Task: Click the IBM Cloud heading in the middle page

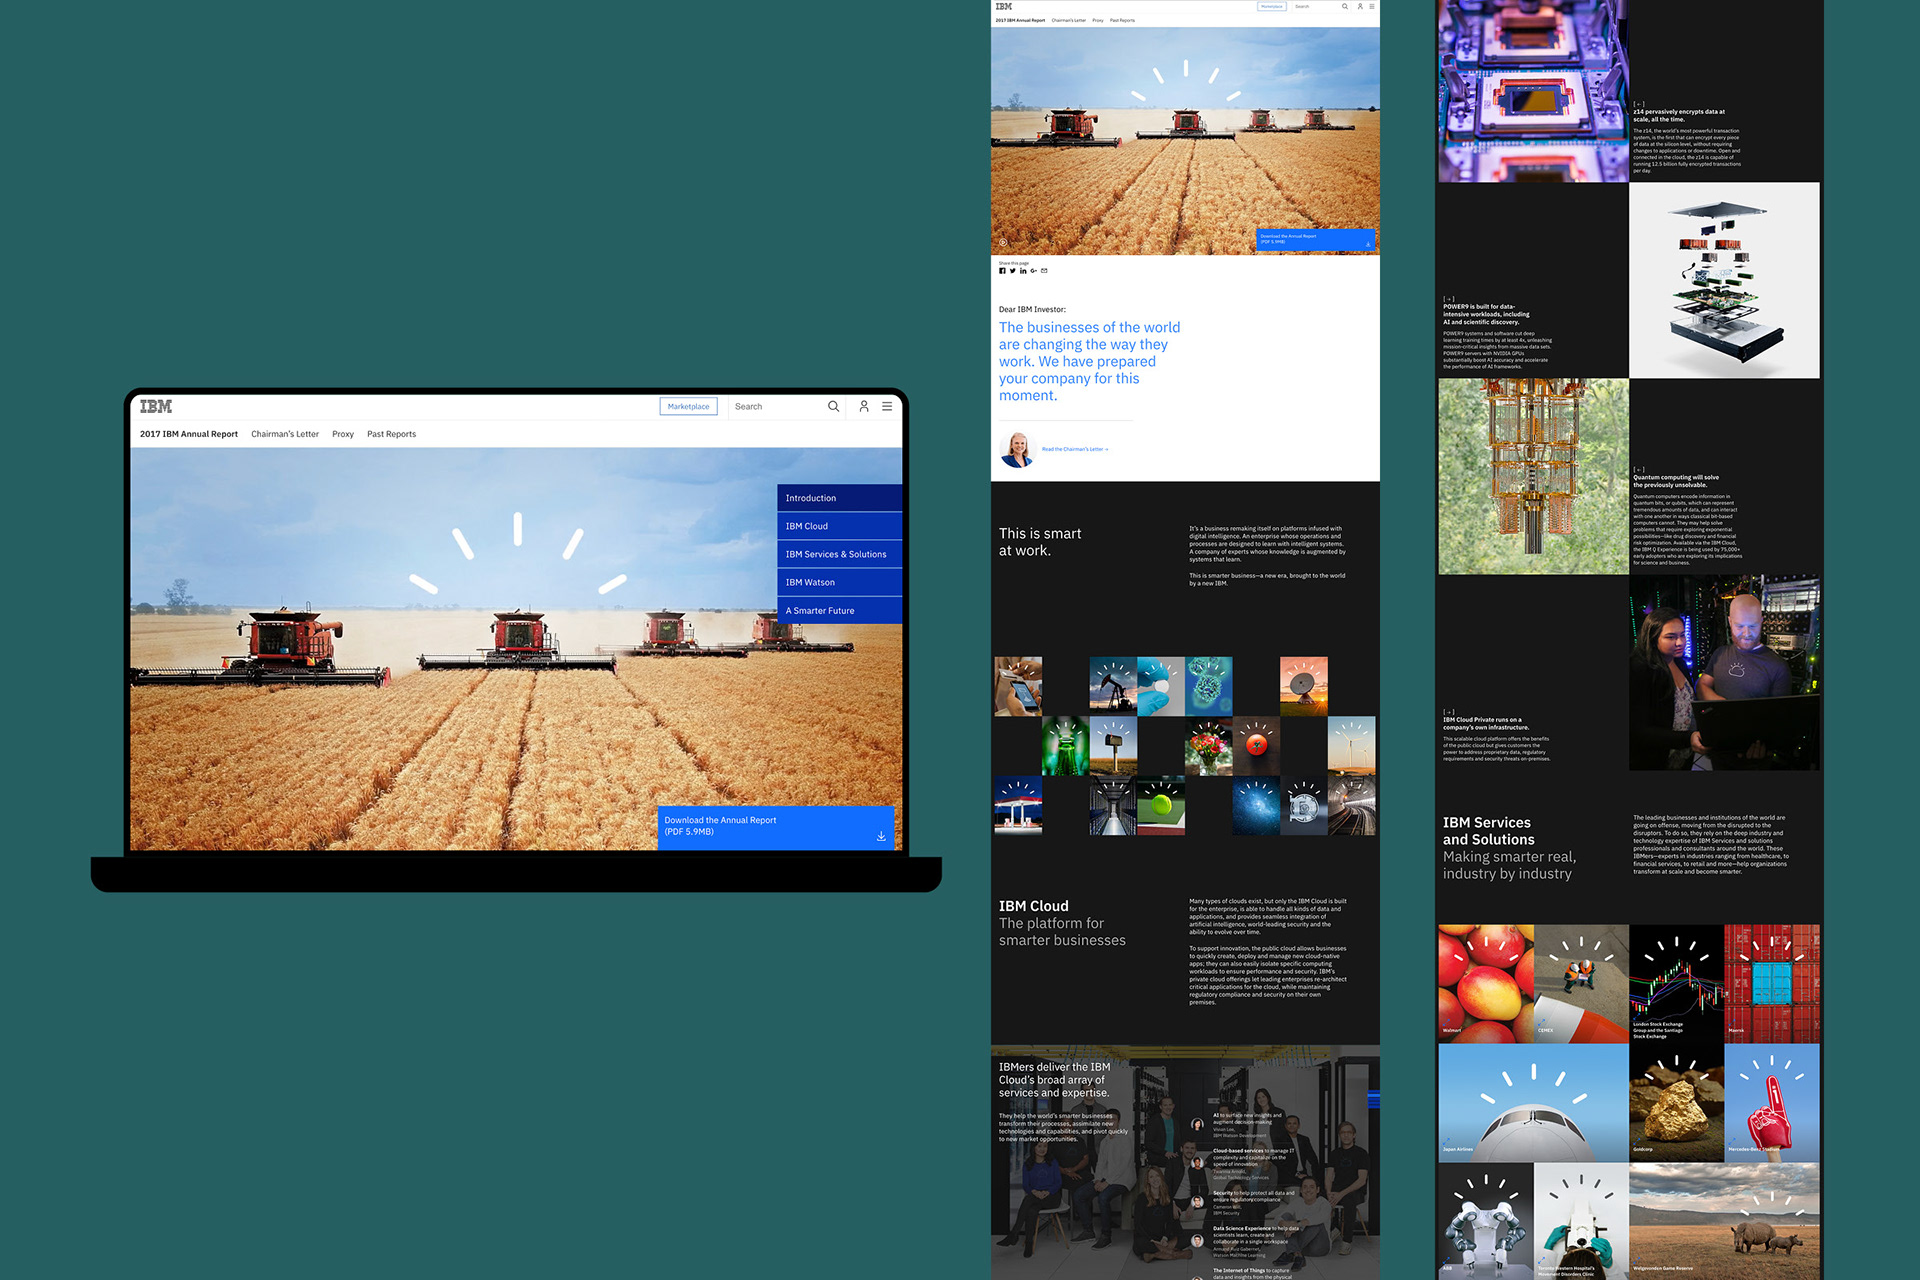Action: click(1034, 906)
